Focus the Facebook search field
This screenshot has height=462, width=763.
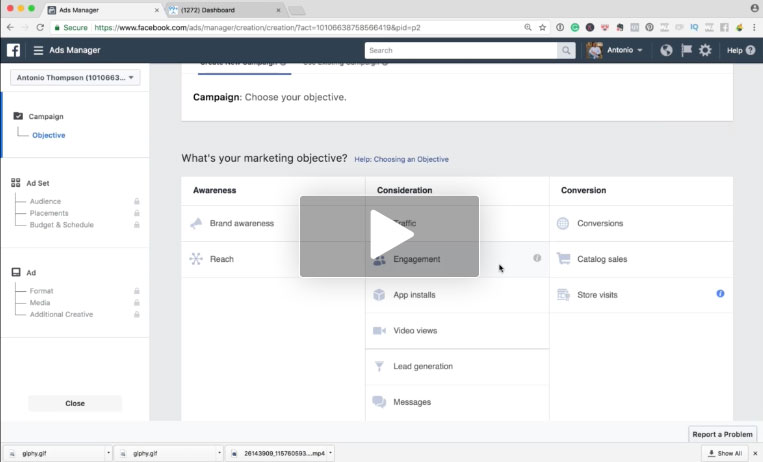coord(461,50)
